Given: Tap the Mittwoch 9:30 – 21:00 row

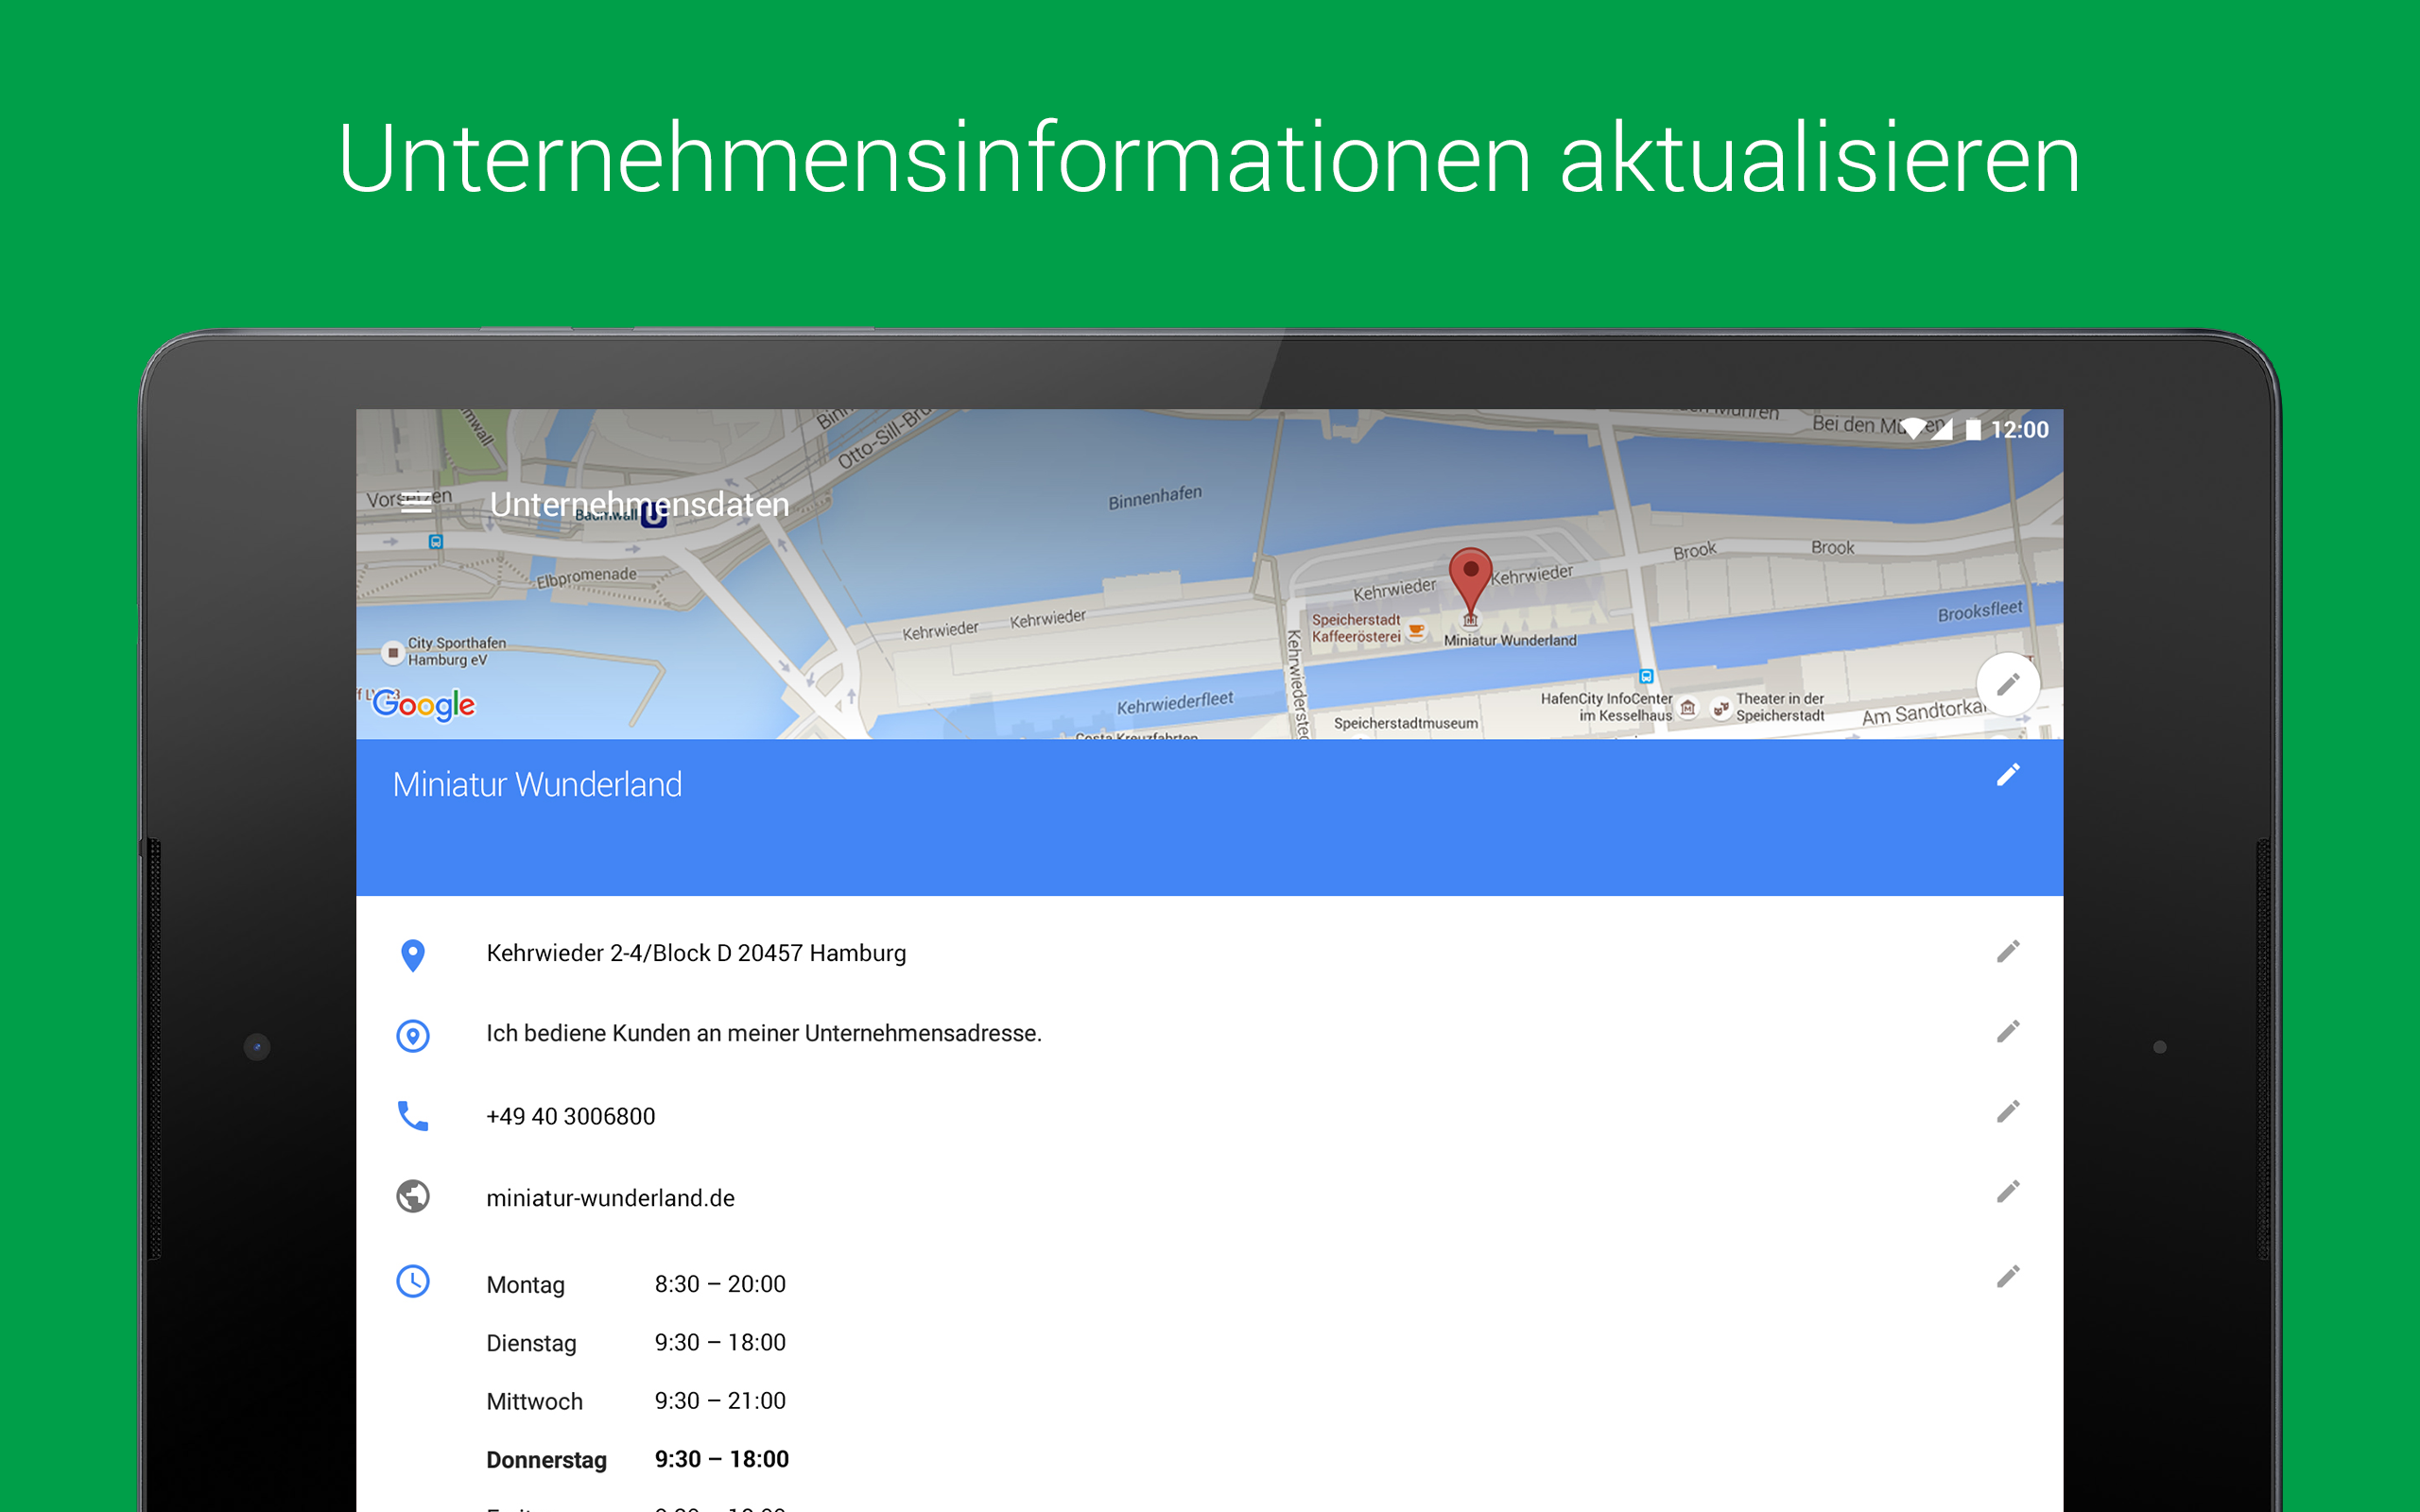Looking at the screenshot, I should click(636, 1401).
